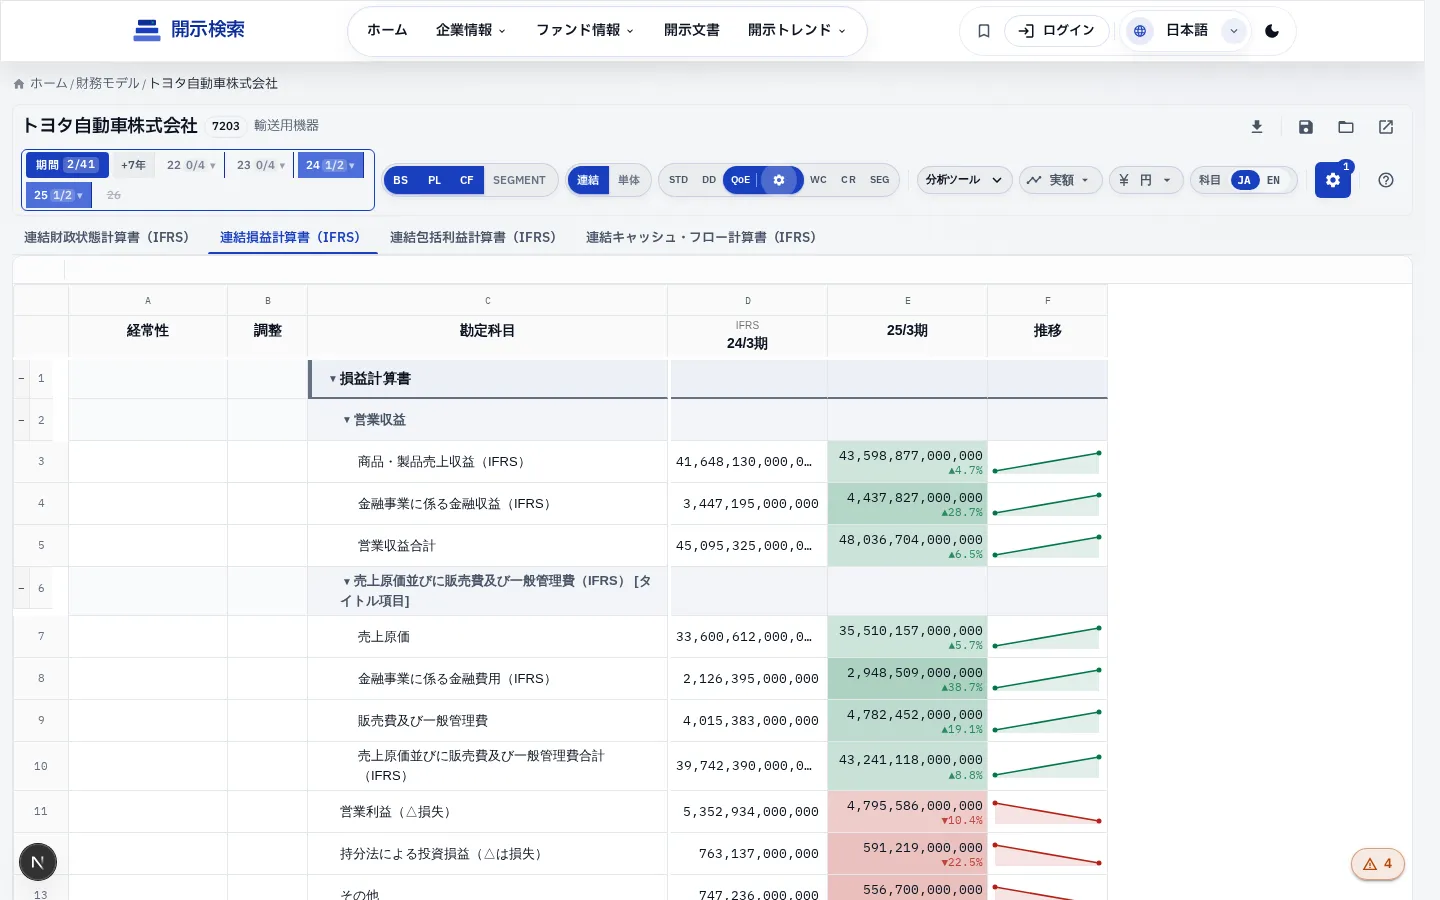Switch account labels to EN

(x=1273, y=180)
